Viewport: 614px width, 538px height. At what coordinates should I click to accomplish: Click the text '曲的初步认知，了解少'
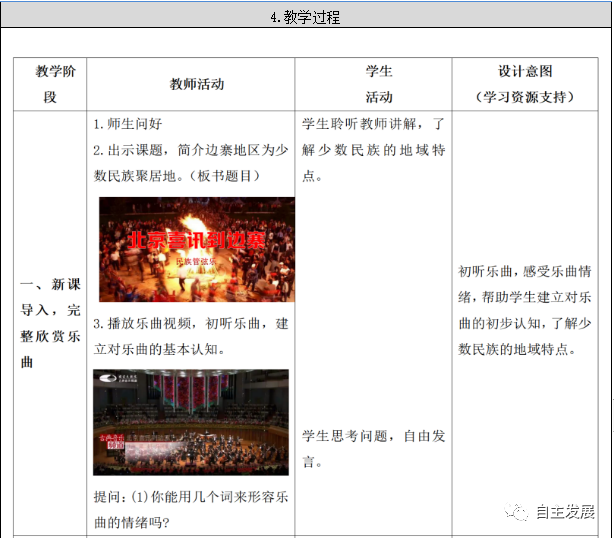click(525, 323)
